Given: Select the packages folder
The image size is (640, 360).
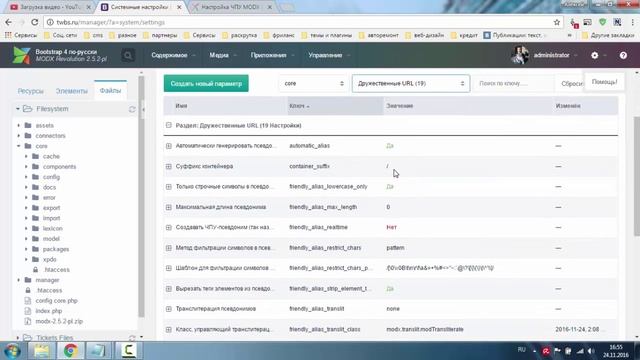Looking at the screenshot, I should (56, 249).
